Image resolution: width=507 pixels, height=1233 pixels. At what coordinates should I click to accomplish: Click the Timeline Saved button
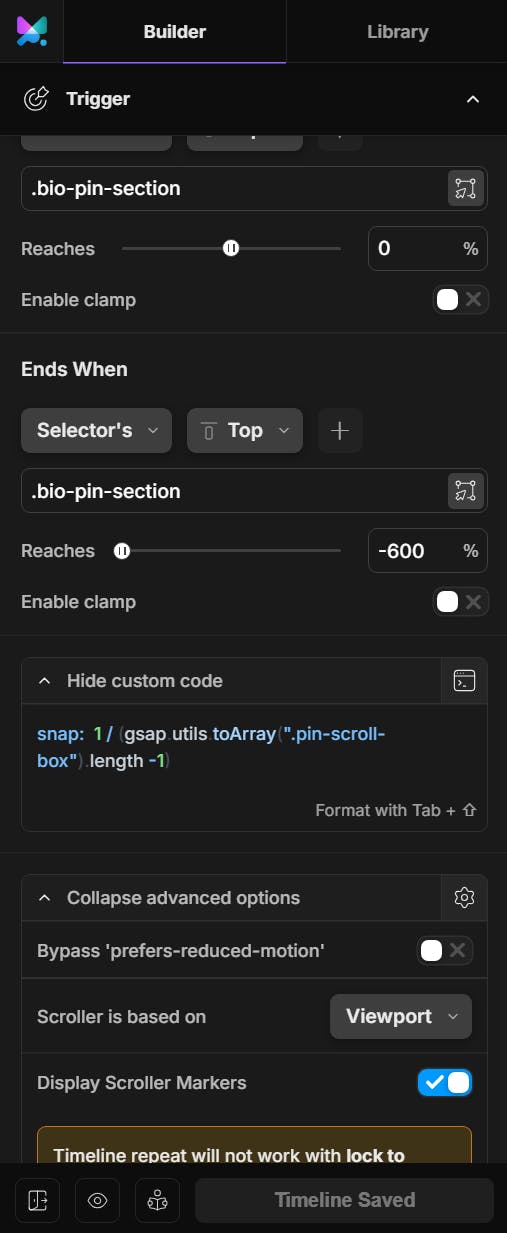click(344, 1200)
